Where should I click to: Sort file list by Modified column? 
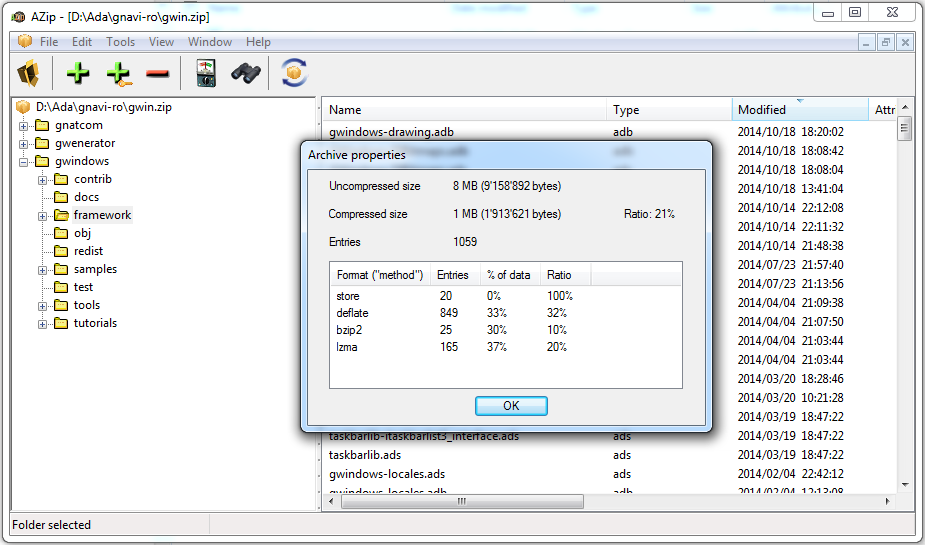click(x=800, y=110)
